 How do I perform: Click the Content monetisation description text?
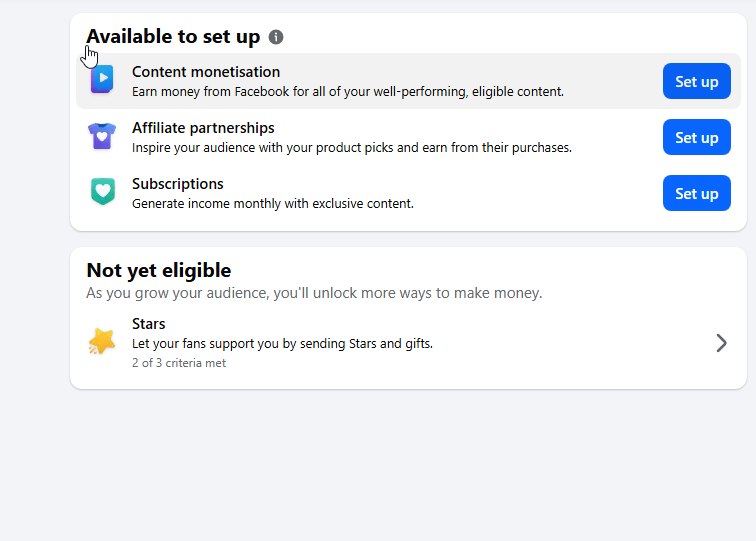(x=348, y=92)
